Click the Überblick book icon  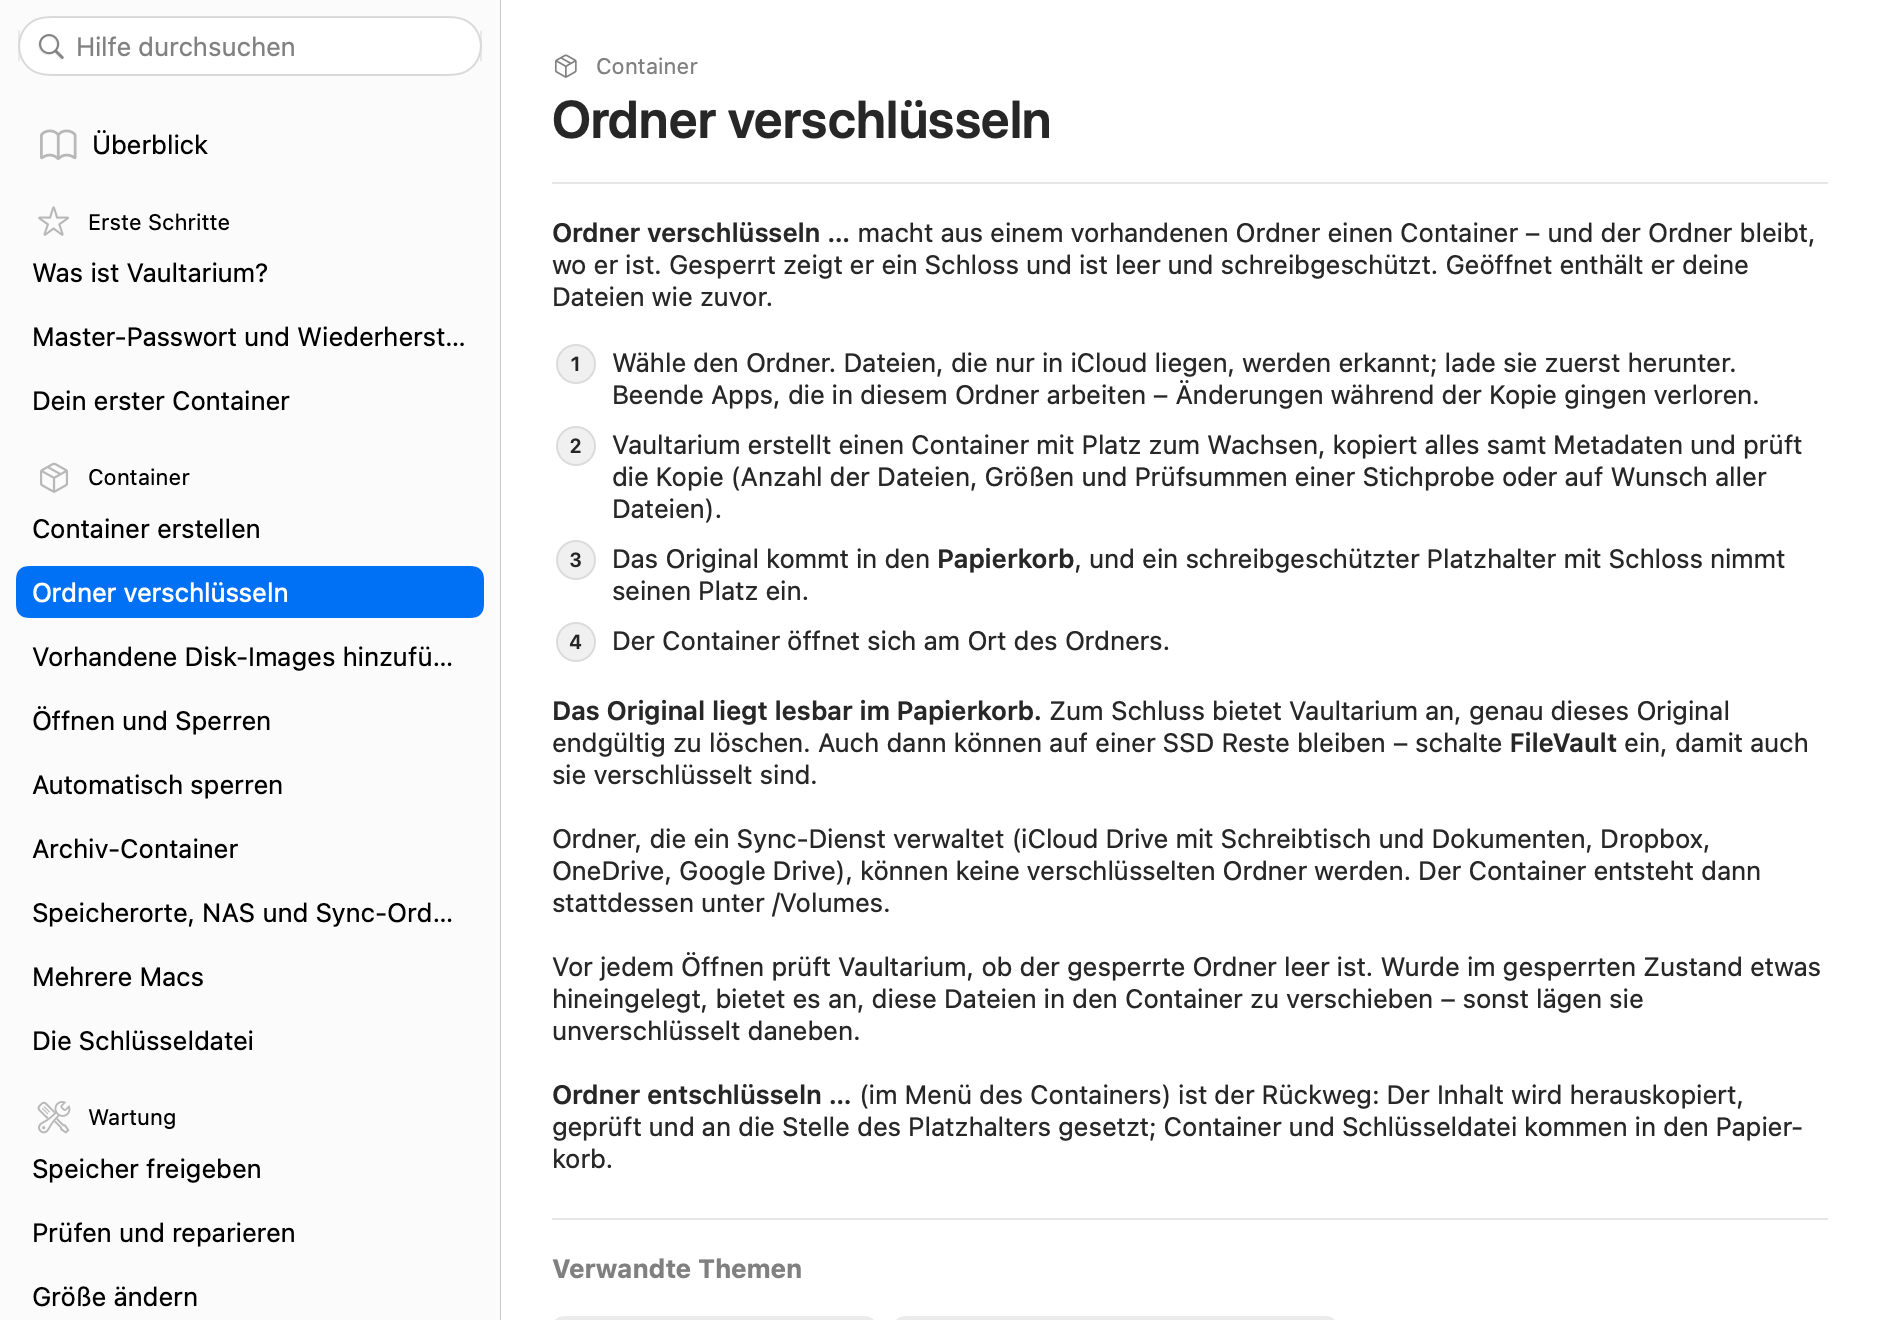pos(58,145)
